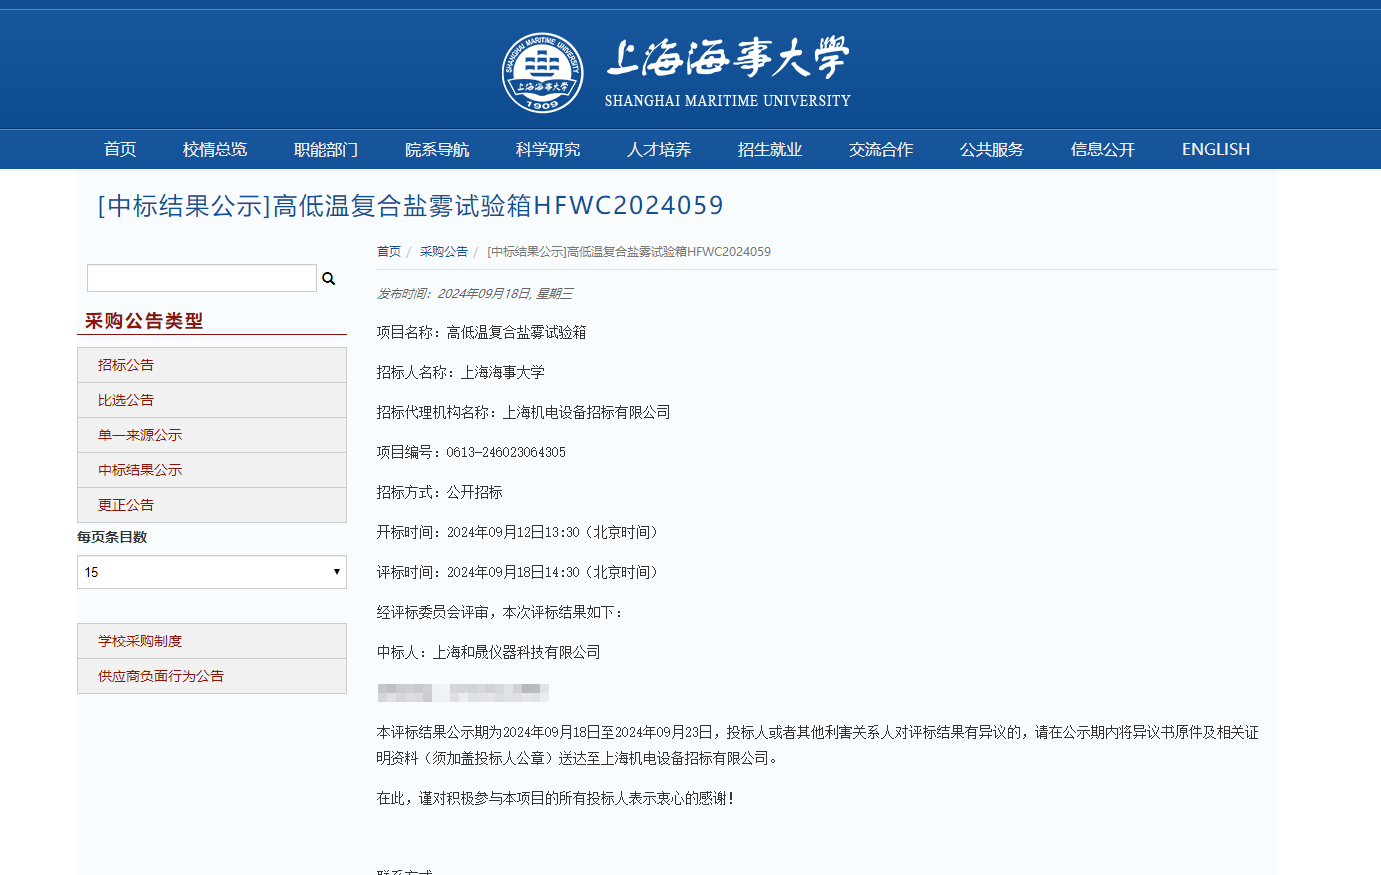
Task: Open the 人才培养 navigation item
Action: pos(659,149)
